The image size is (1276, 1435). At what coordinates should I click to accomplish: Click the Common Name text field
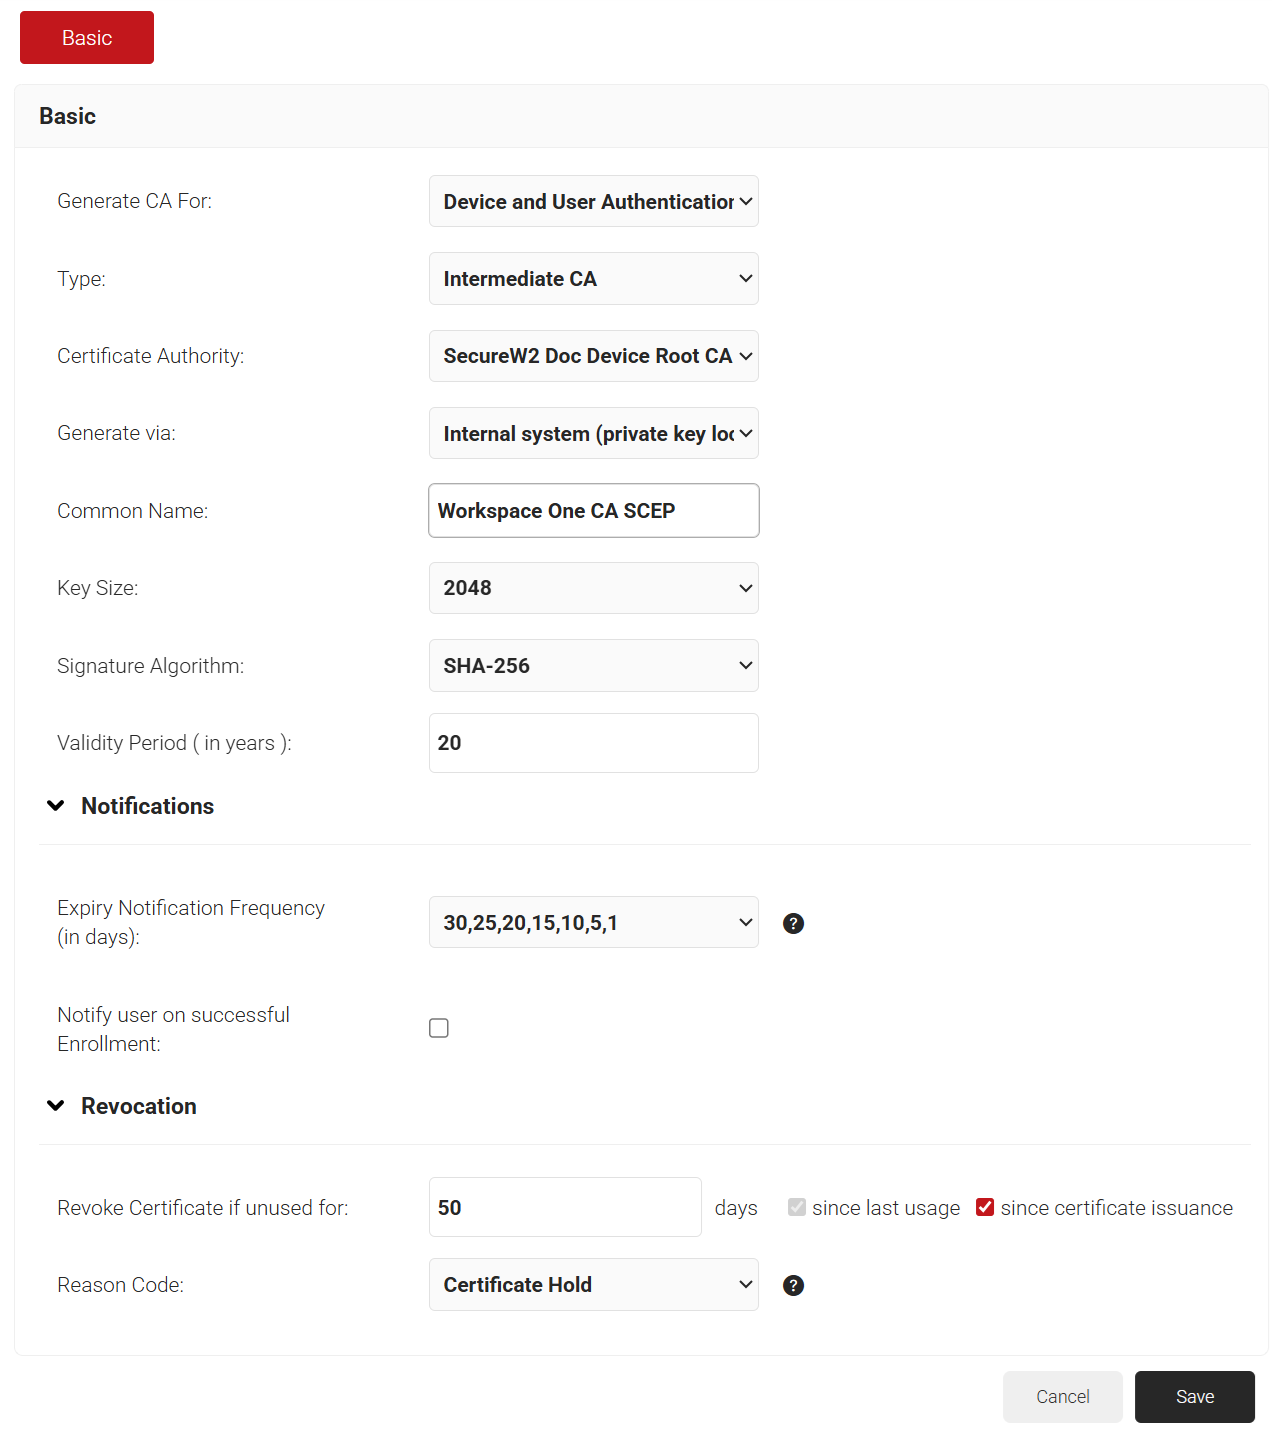[x=593, y=511]
